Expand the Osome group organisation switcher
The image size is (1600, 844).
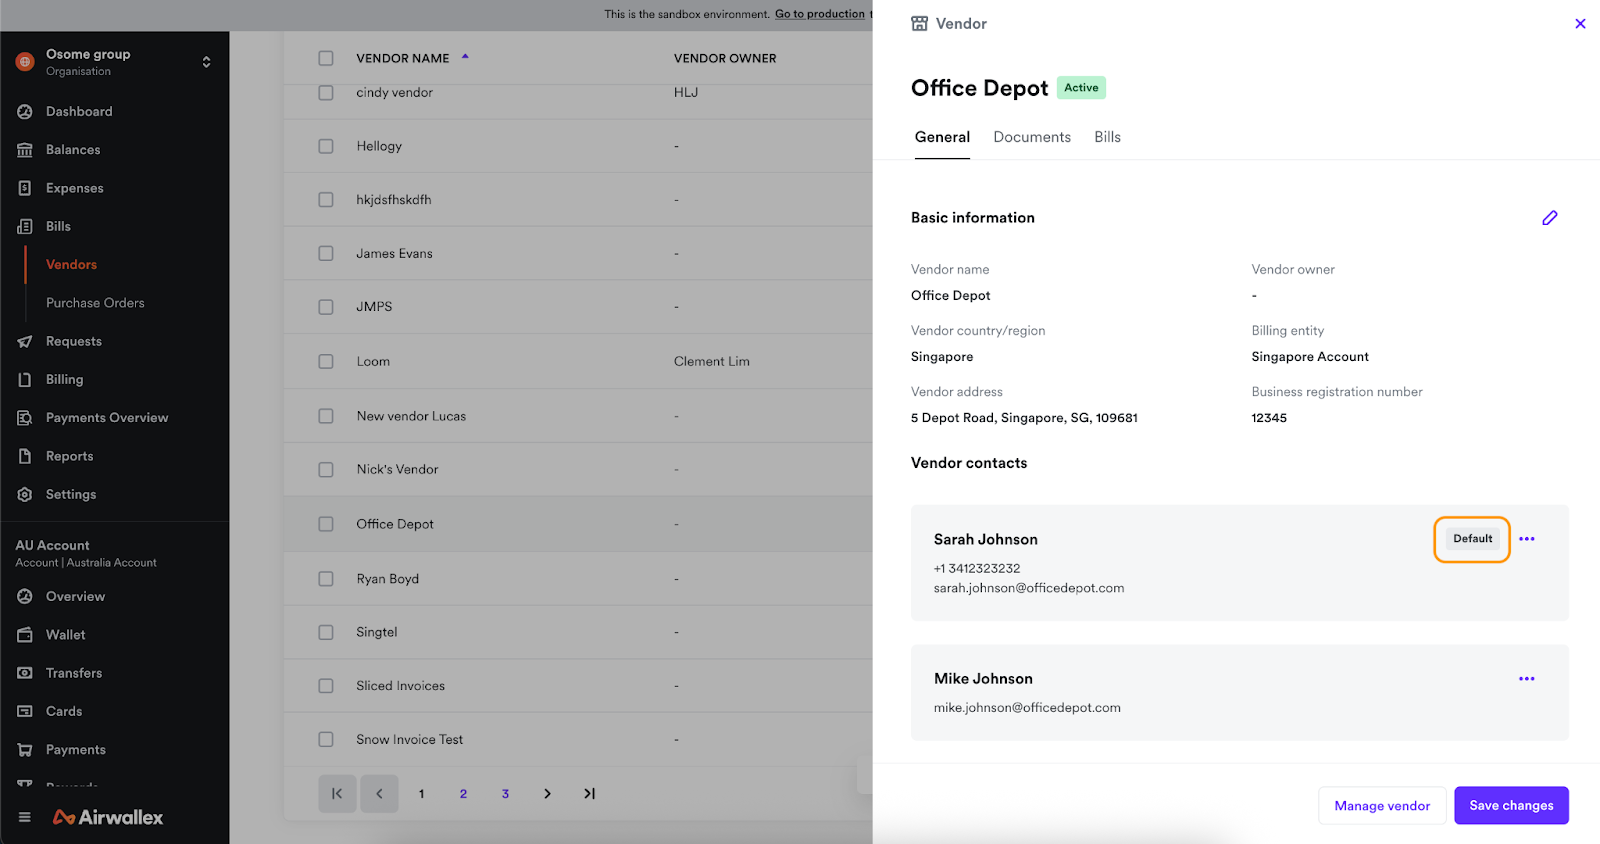[x=206, y=62]
